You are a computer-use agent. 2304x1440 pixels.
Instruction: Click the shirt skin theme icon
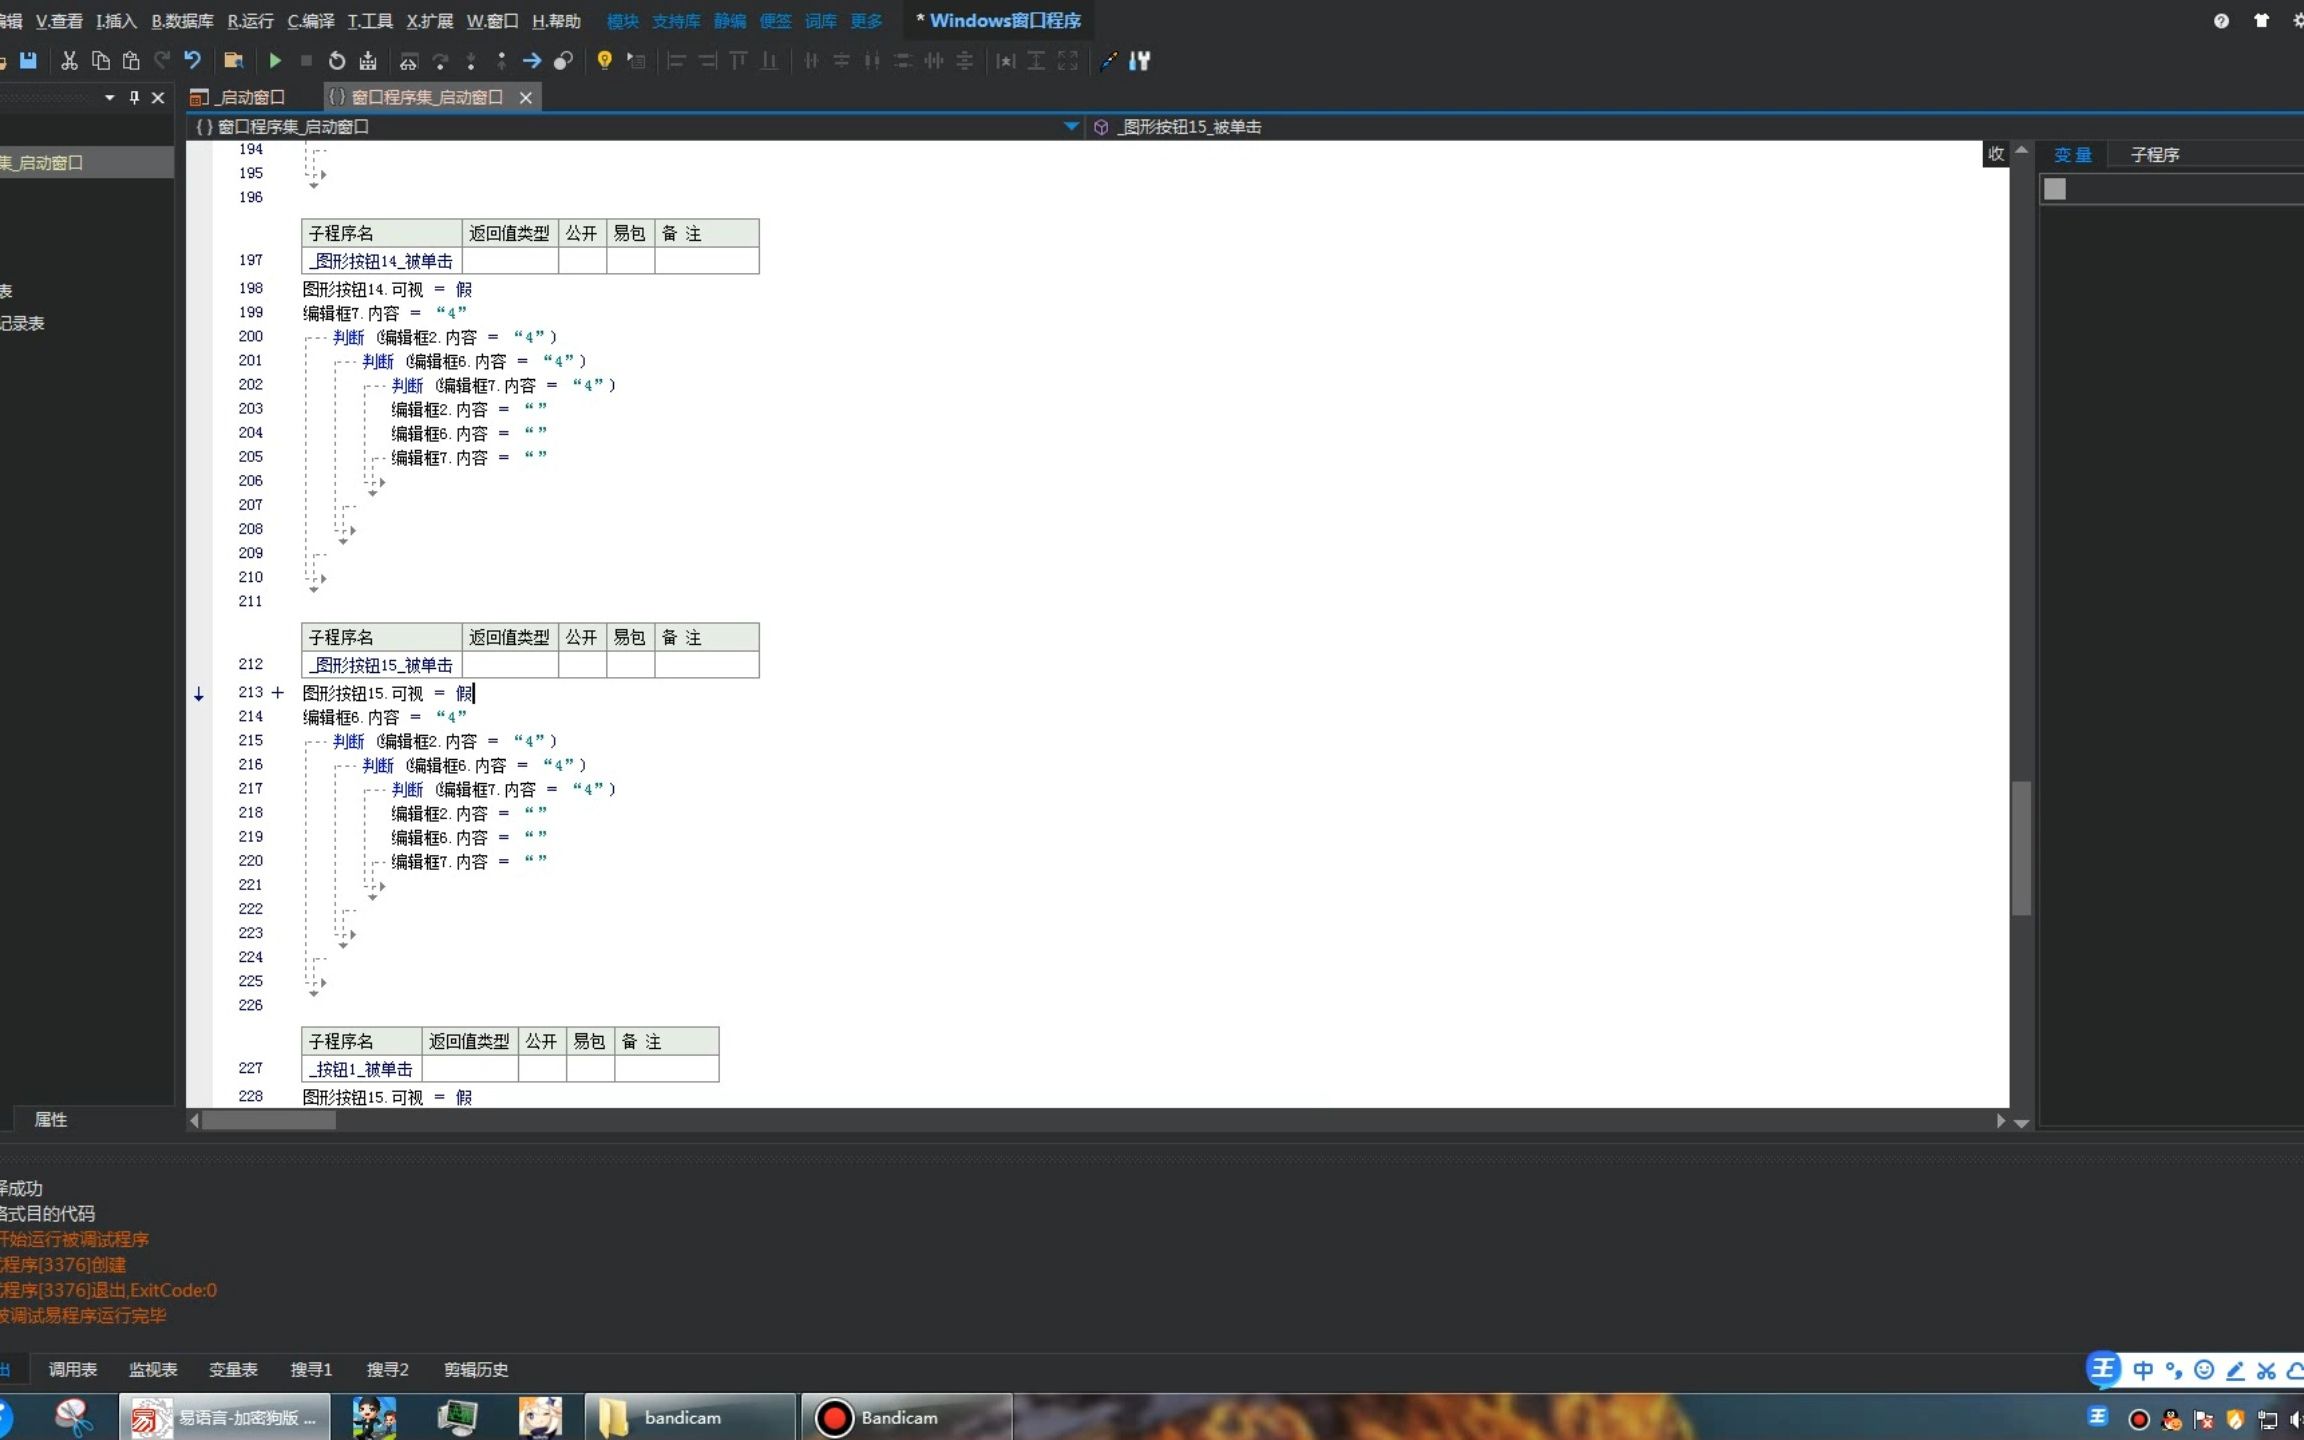(x=2261, y=21)
